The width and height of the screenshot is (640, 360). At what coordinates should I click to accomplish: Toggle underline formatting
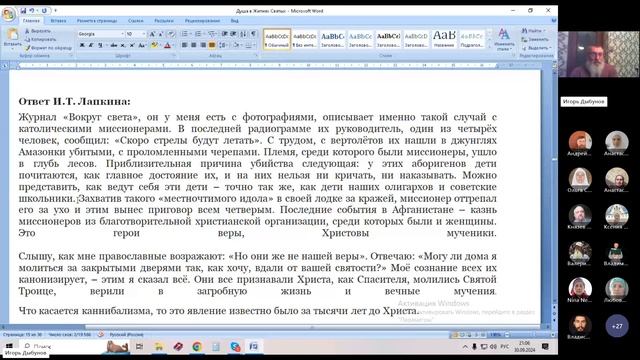[x=100, y=45]
